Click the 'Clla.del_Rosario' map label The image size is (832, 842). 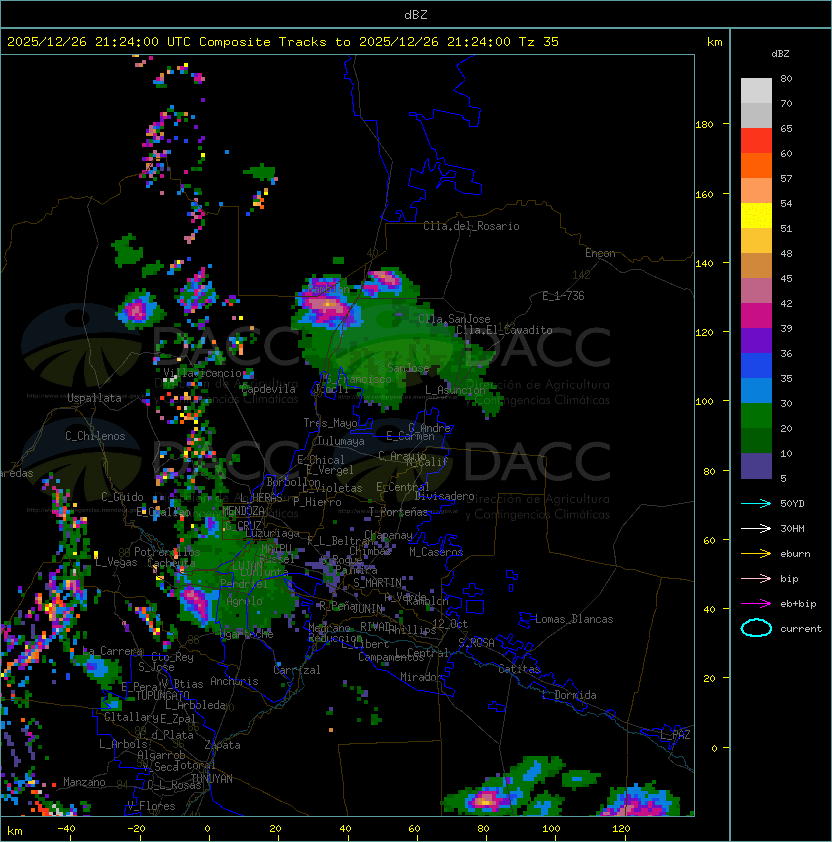pyautogui.click(x=471, y=226)
